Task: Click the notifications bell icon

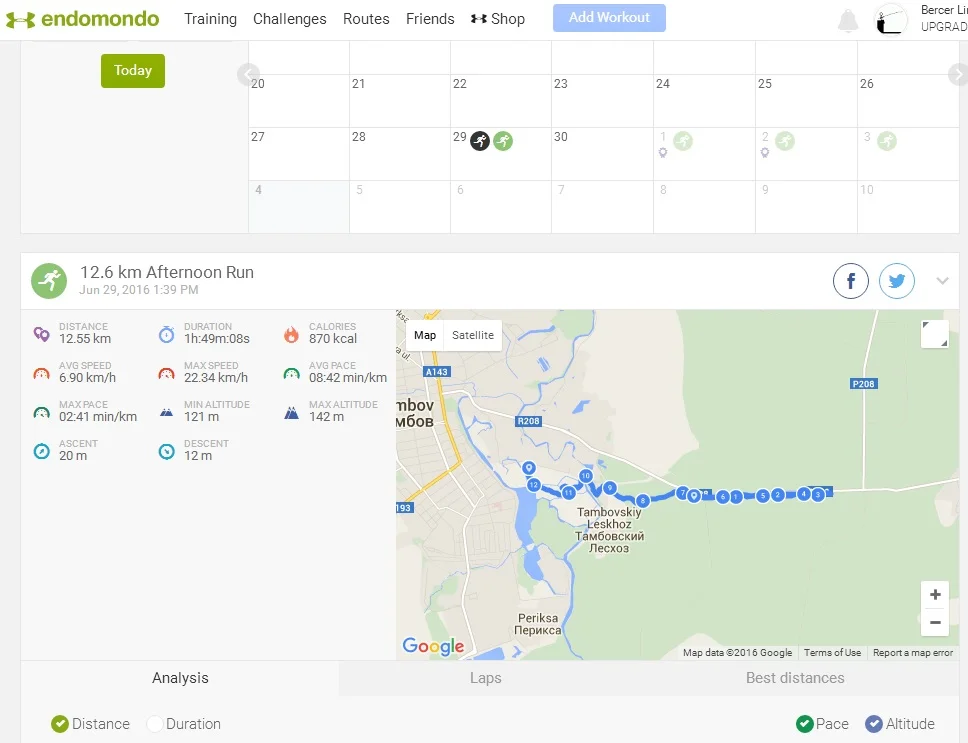Action: pos(848,20)
